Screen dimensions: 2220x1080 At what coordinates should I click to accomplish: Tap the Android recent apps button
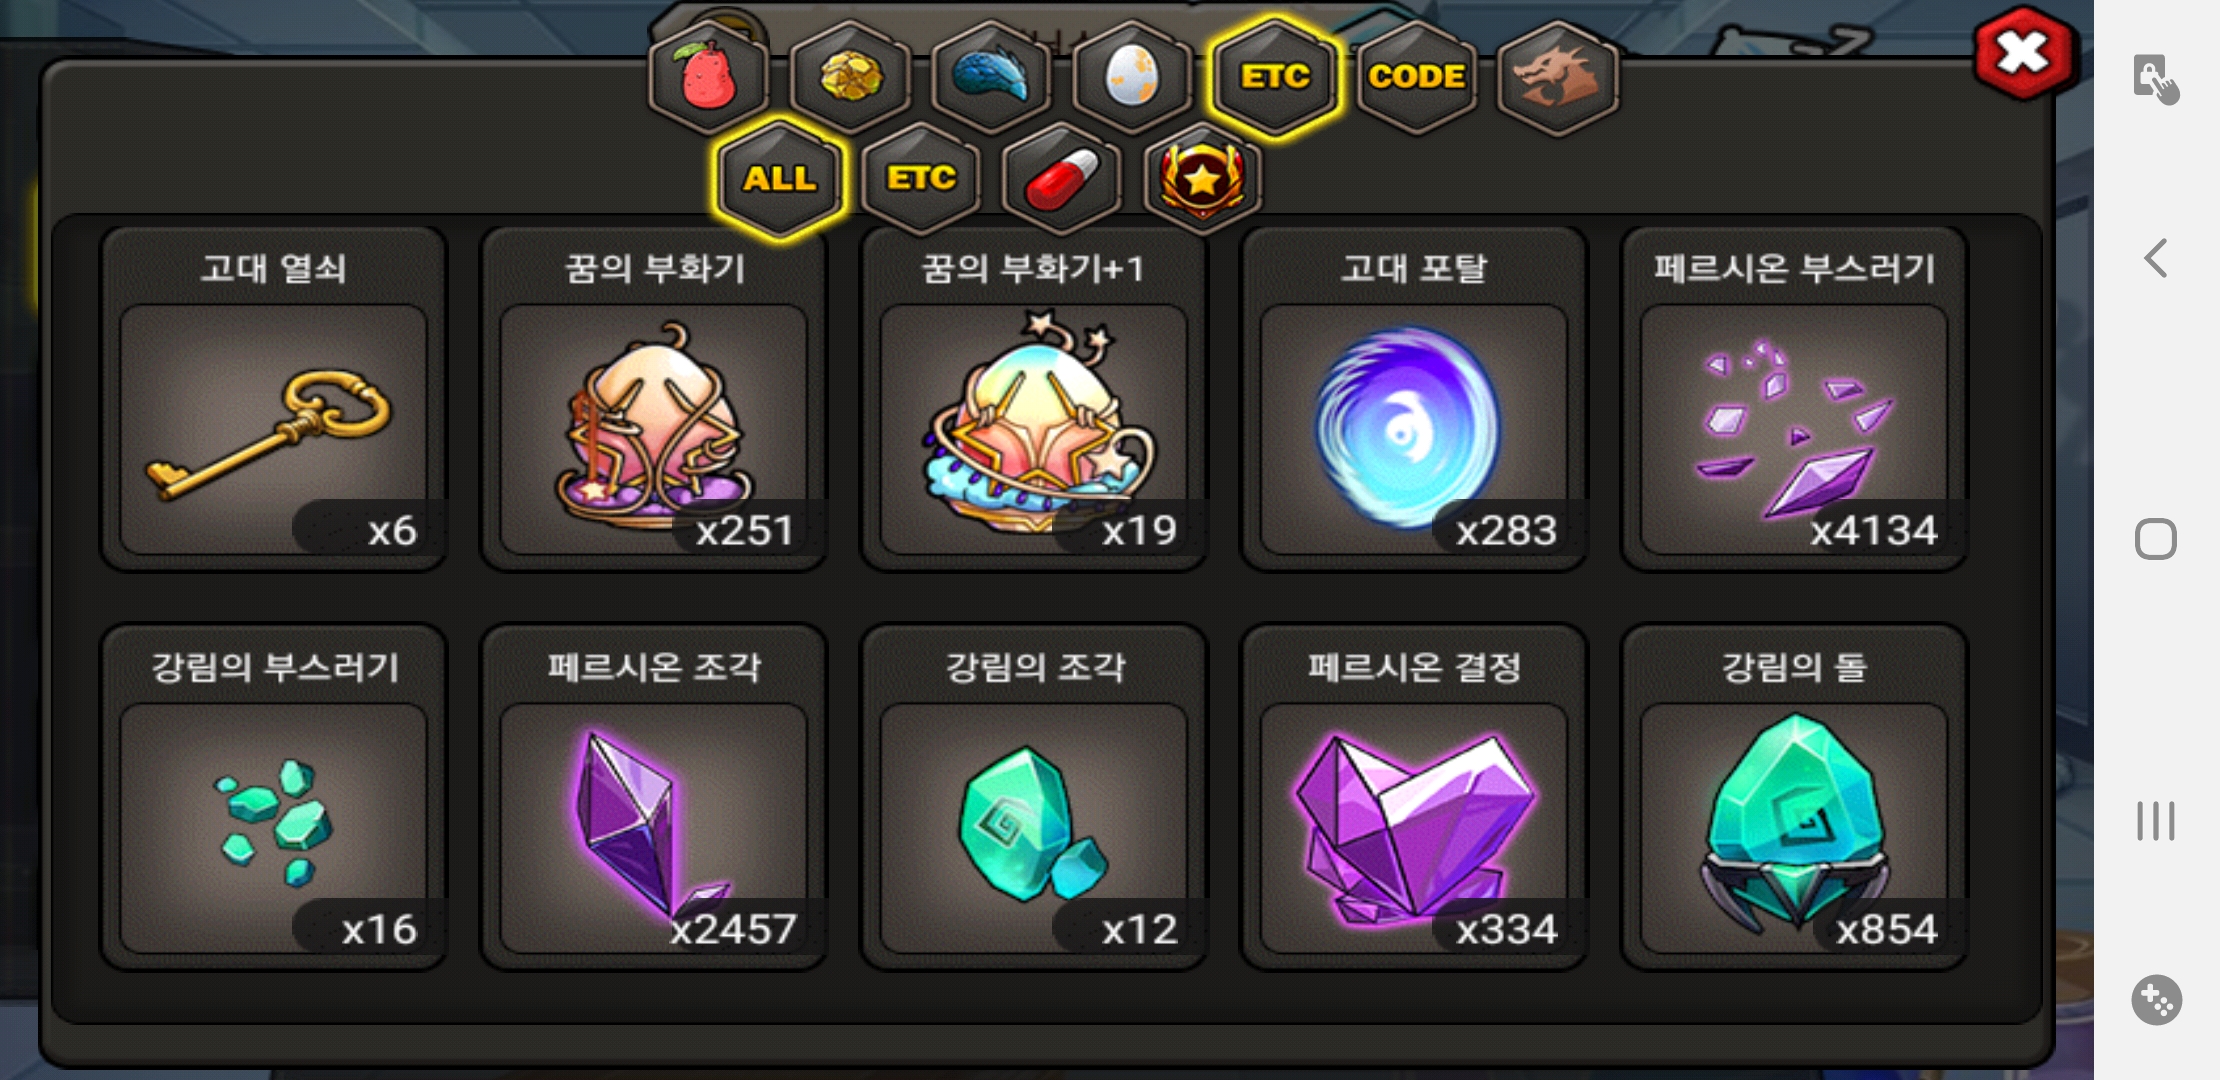tap(2156, 821)
